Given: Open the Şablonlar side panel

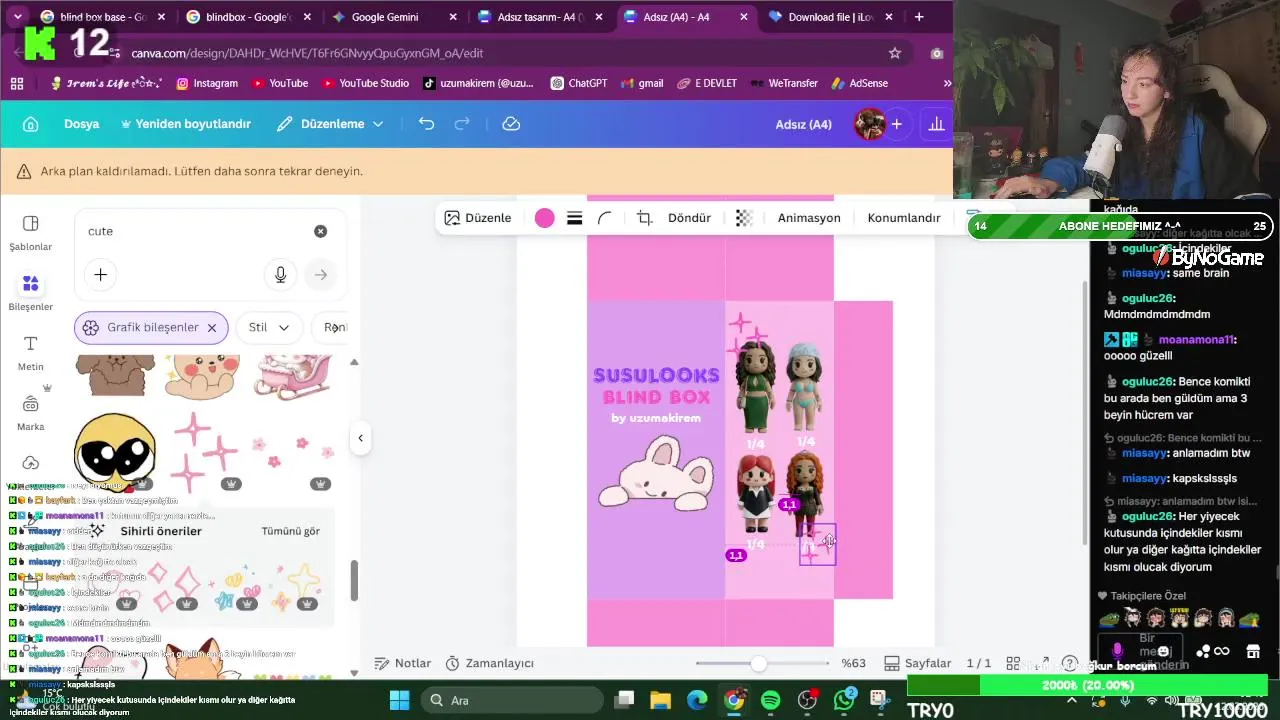Looking at the screenshot, I should point(30,232).
